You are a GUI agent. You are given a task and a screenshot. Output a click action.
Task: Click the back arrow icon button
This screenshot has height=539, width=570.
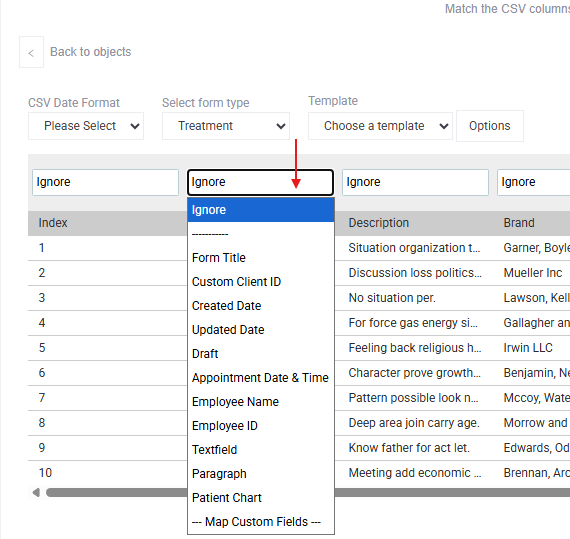(x=31, y=52)
